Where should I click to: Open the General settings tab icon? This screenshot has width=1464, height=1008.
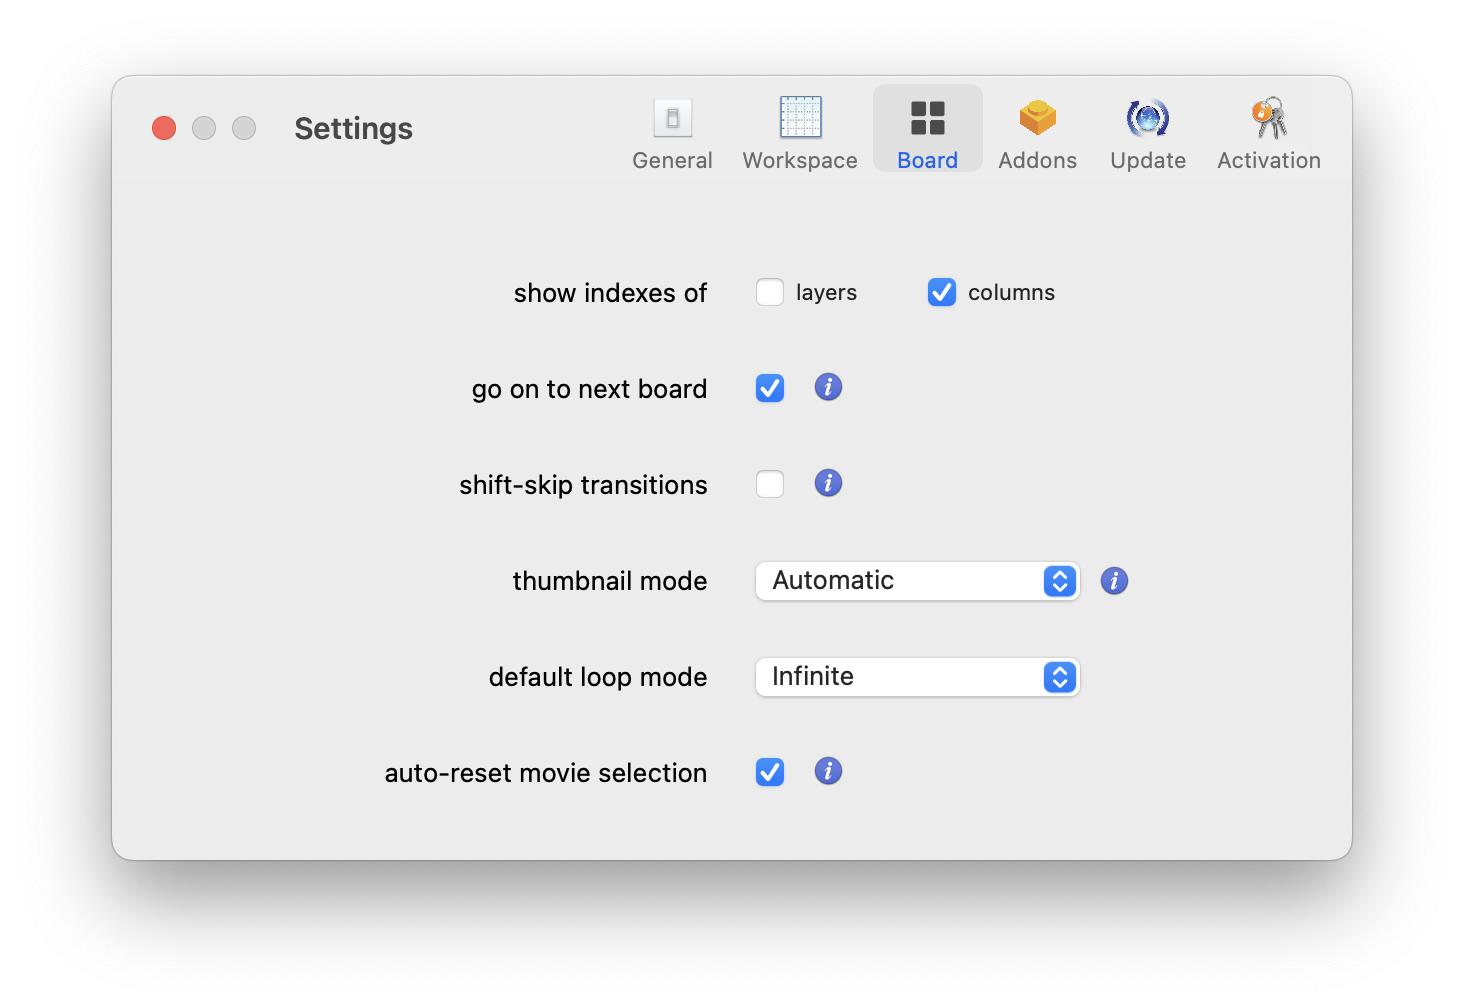coord(672,119)
